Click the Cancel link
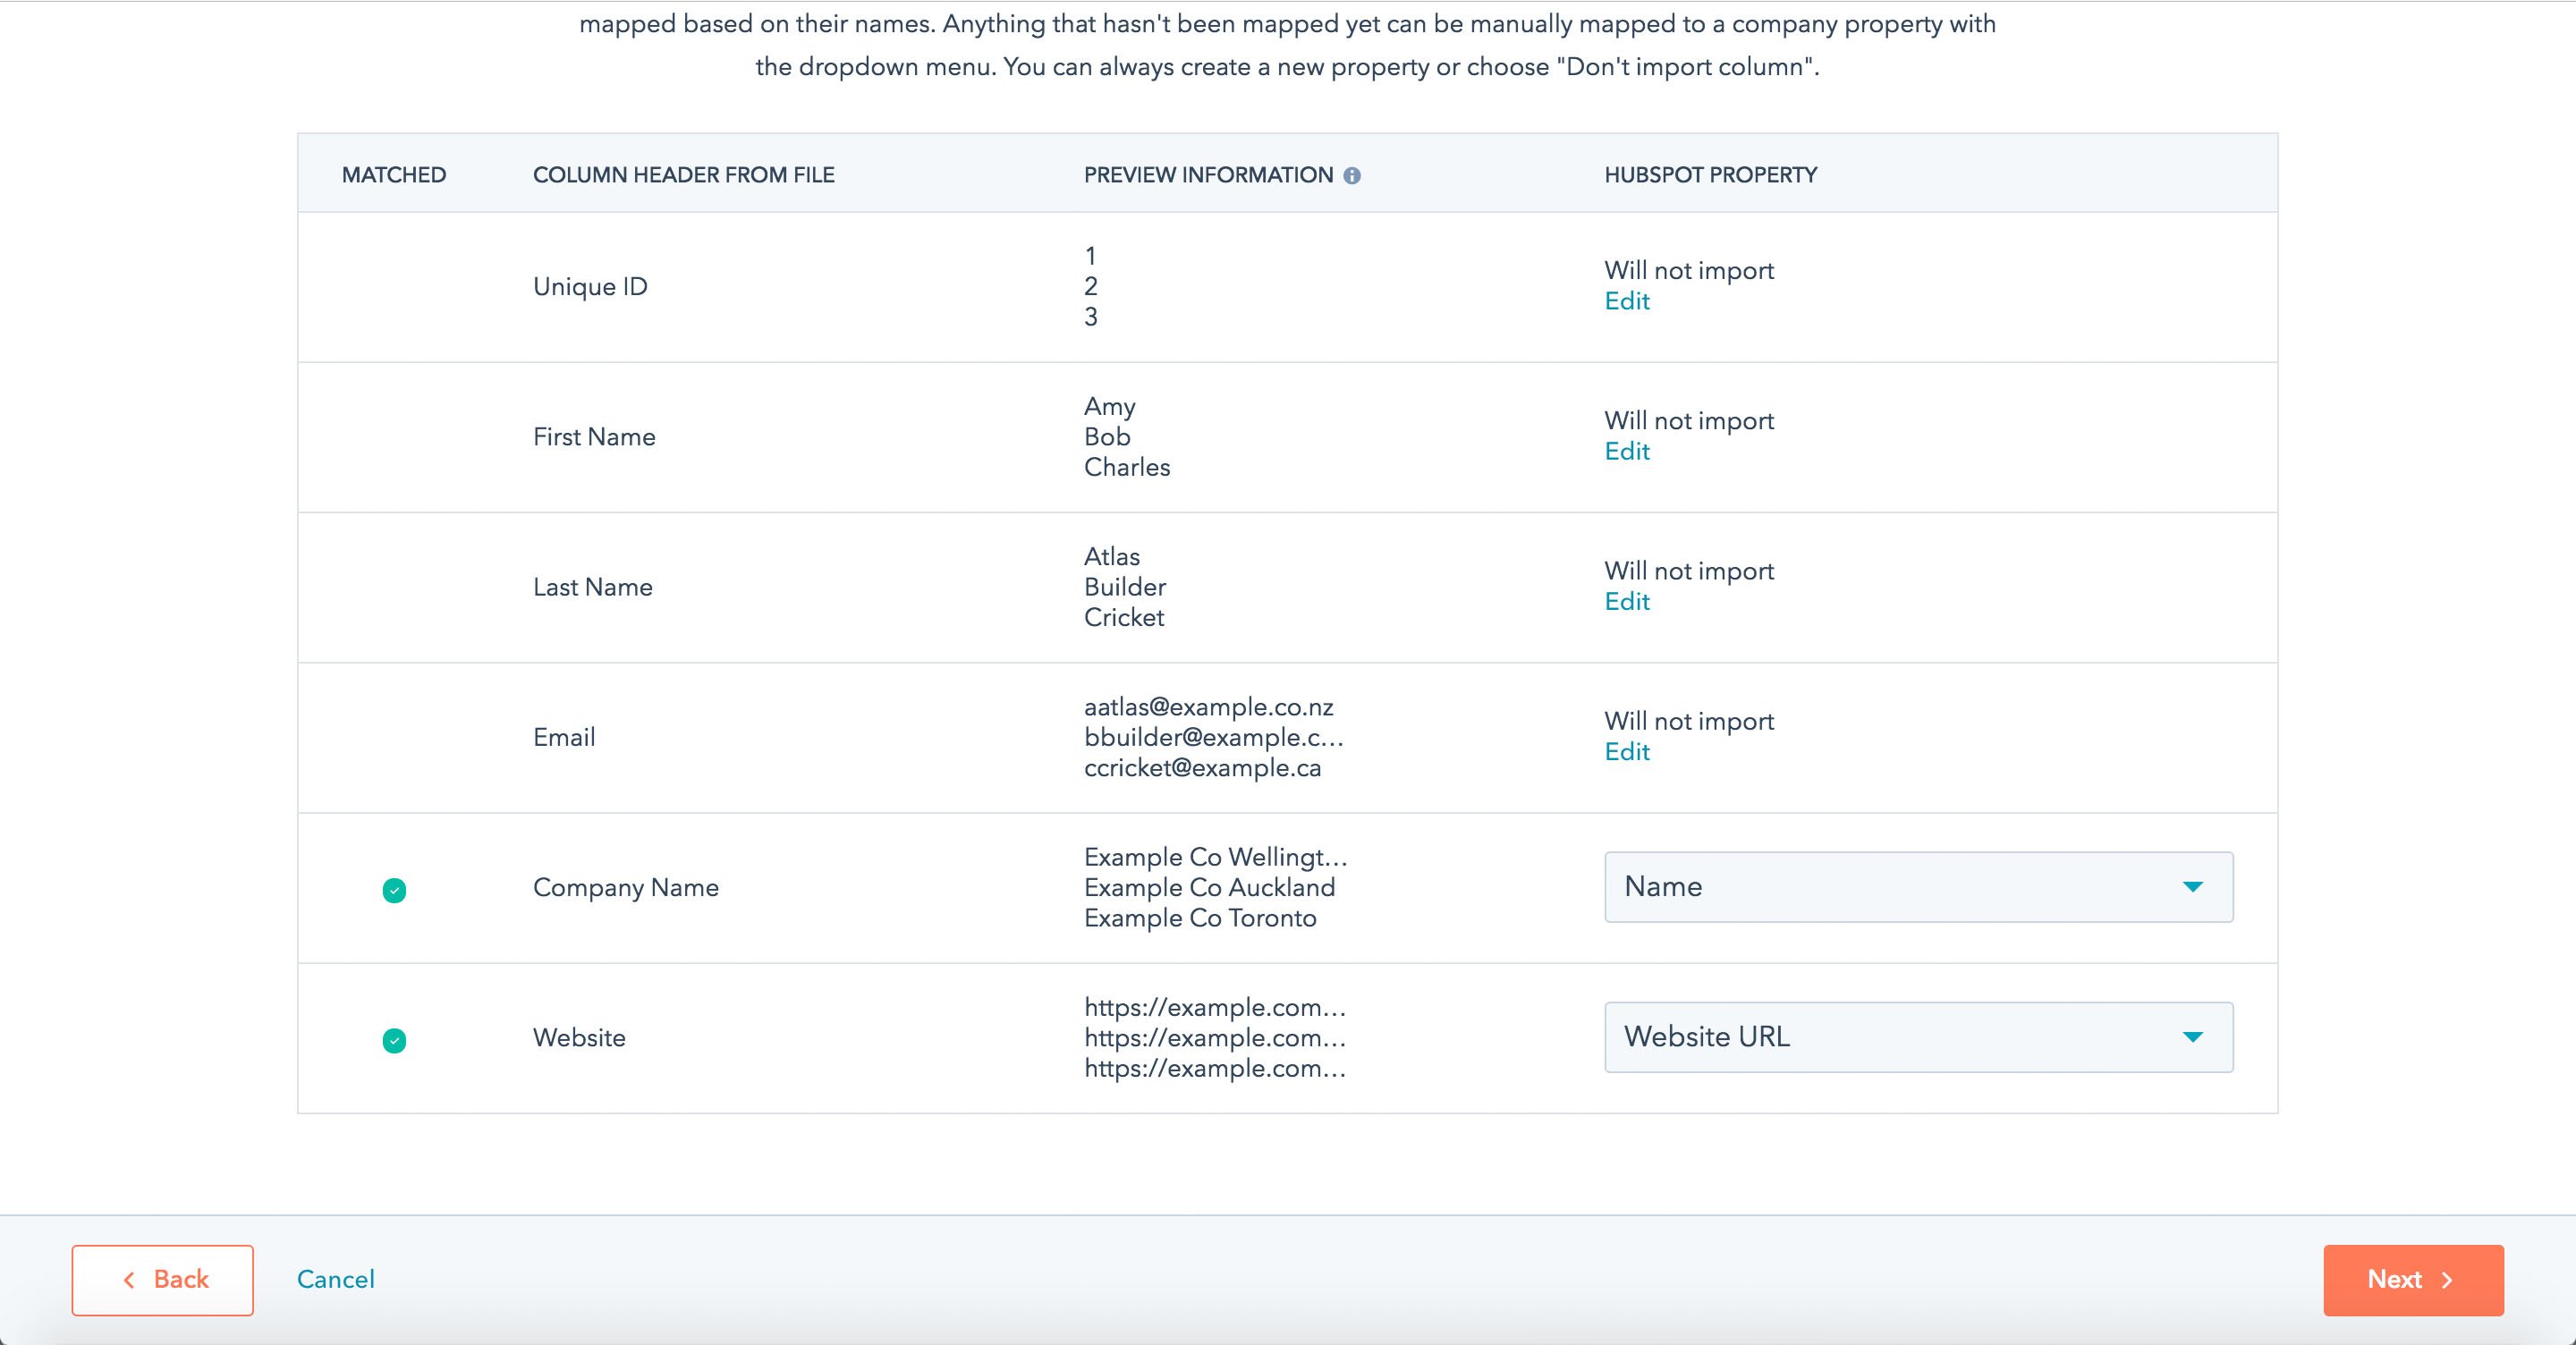The height and width of the screenshot is (1345, 2576). coord(335,1279)
